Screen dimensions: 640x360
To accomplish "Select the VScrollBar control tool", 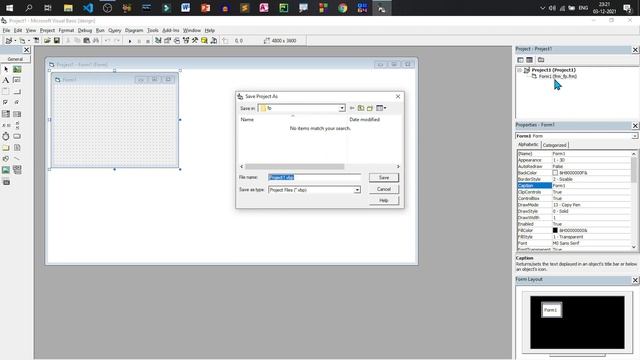I will coord(17,125).
